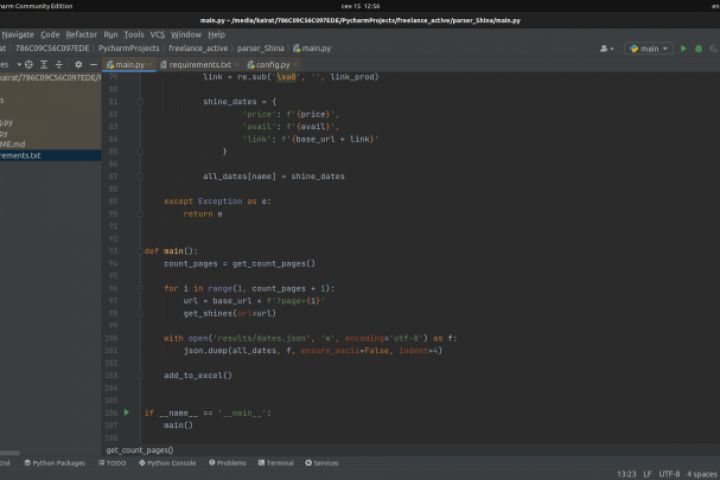Screen dimensions: 720x480
Task: Open the user account icon menu
Action: [607, 48]
